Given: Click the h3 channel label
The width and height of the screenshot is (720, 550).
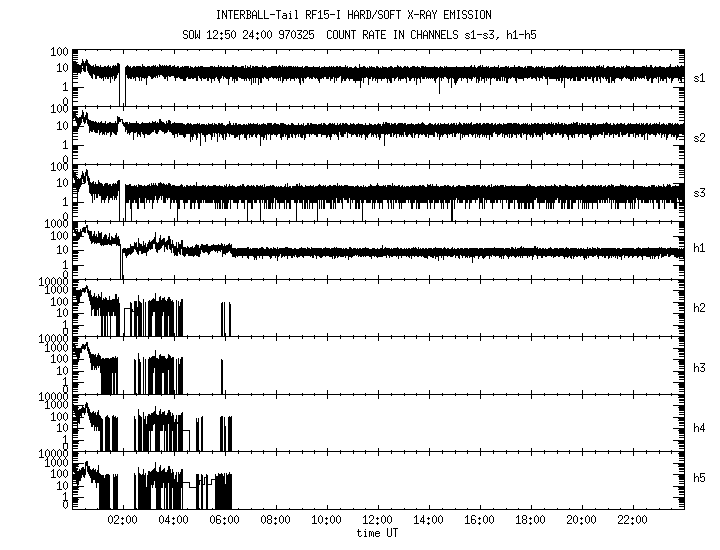Looking at the screenshot, I should point(698,367).
